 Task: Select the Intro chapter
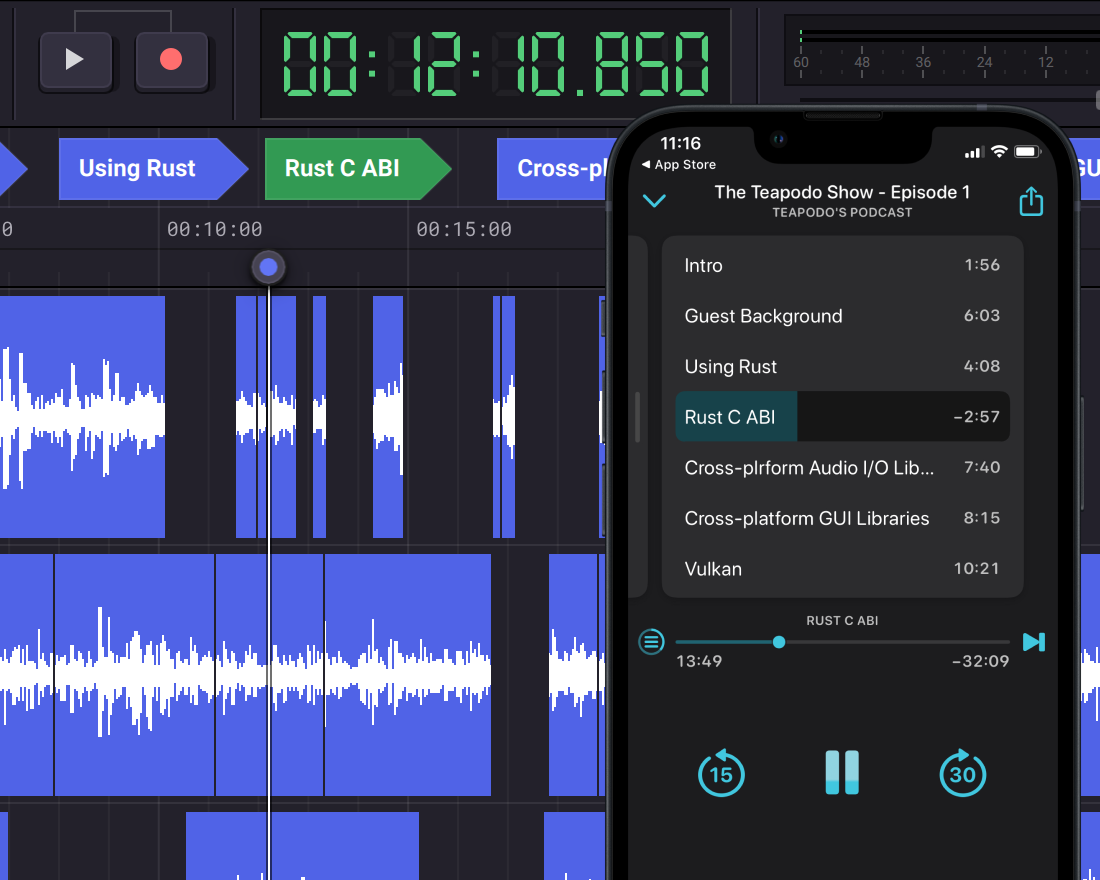(842, 265)
